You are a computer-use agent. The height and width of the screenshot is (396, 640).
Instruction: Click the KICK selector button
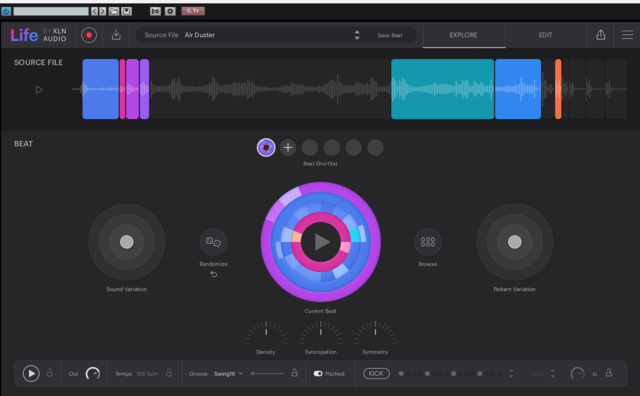[376, 374]
